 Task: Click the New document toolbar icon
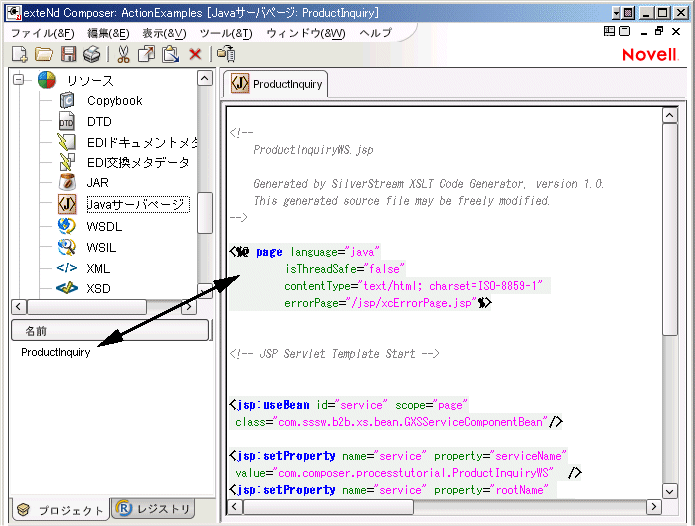pos(20,54)
